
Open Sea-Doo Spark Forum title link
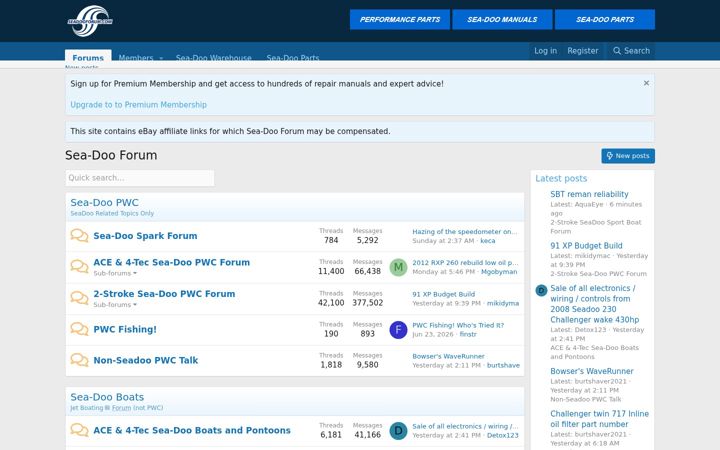coord(145,236)
